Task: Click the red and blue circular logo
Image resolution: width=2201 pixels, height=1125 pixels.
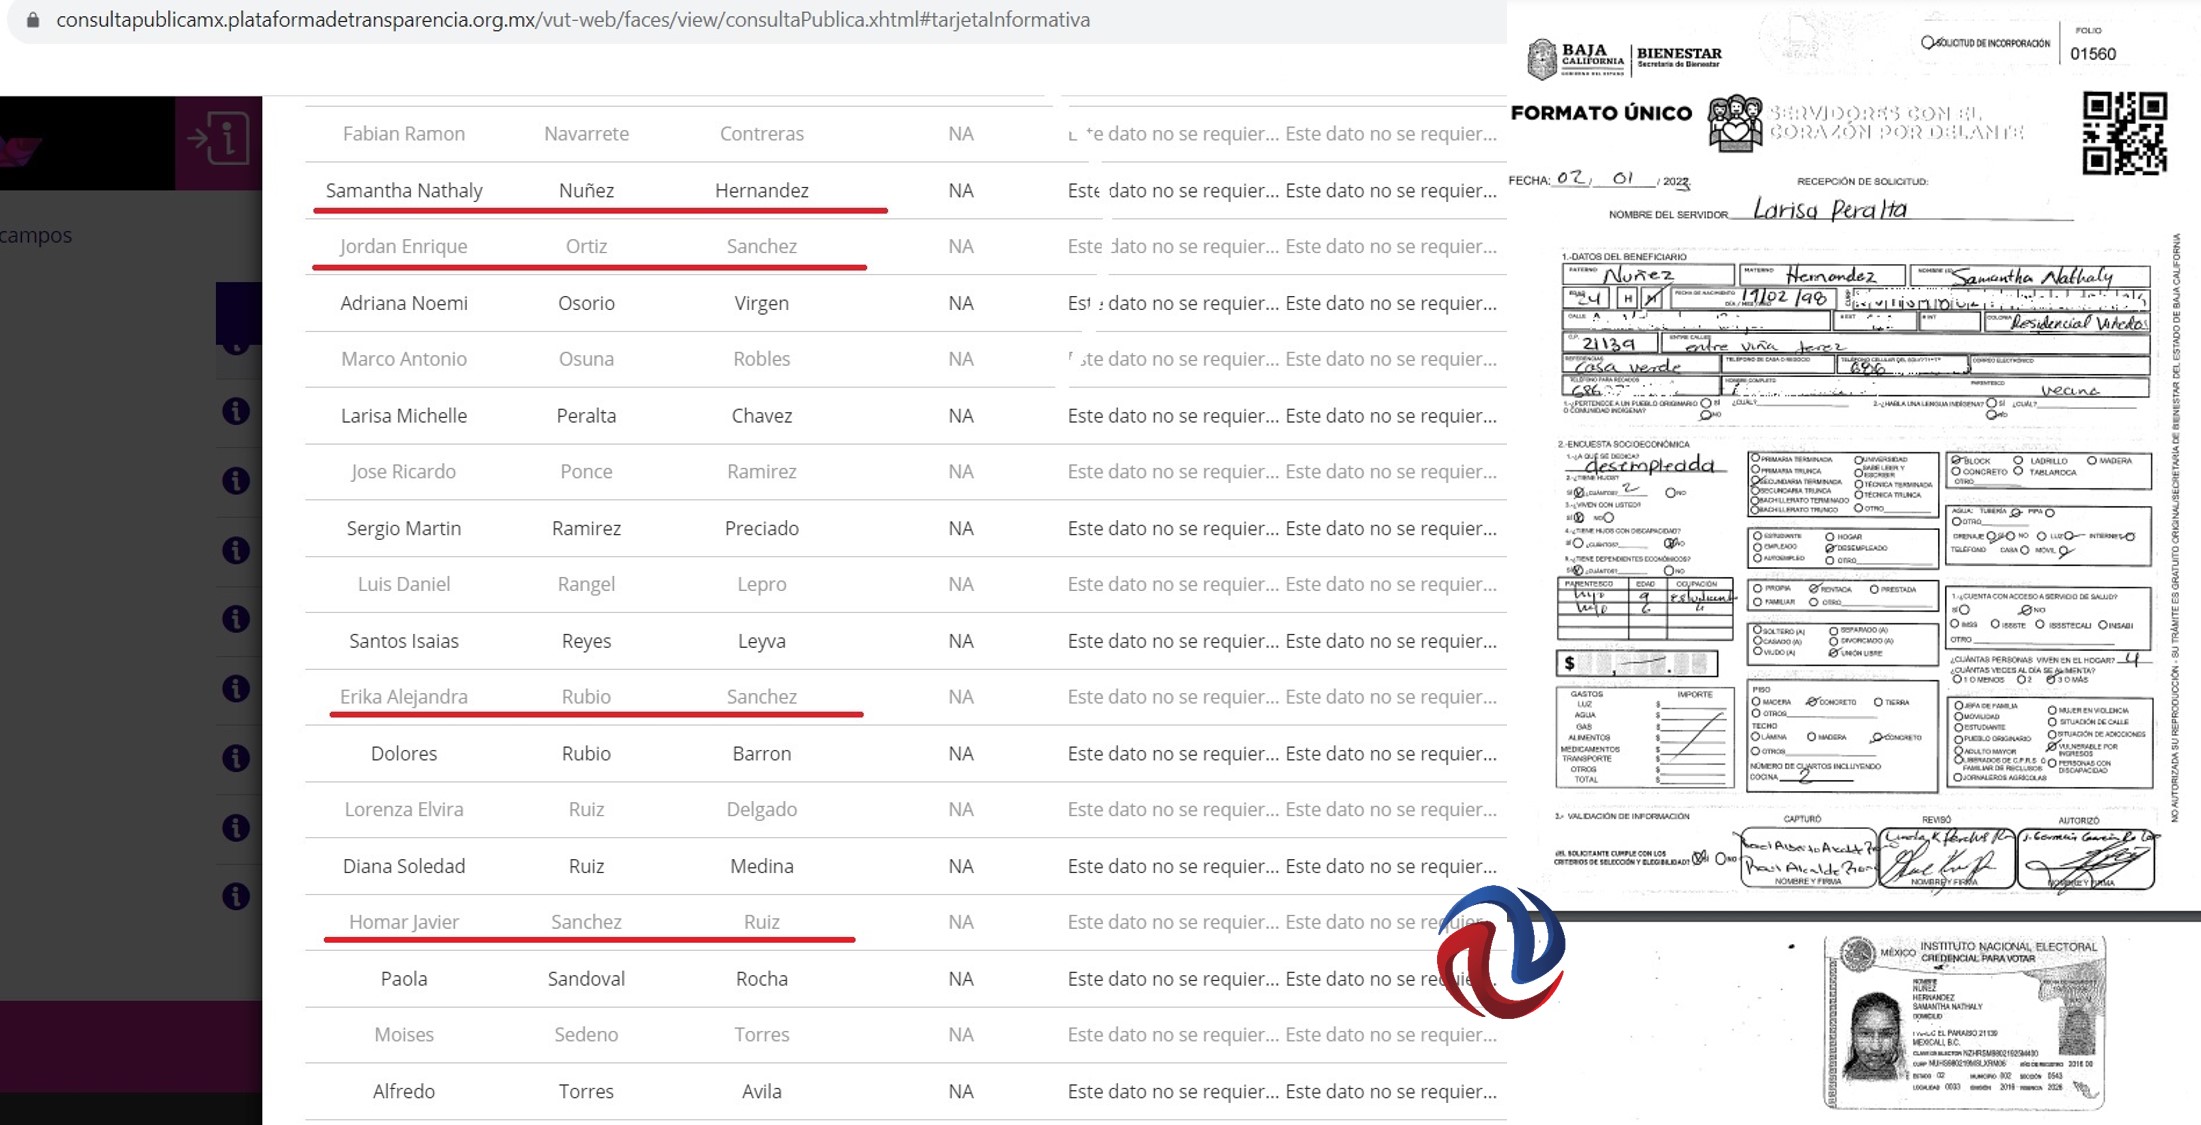Action: [x=1501, y=952]
